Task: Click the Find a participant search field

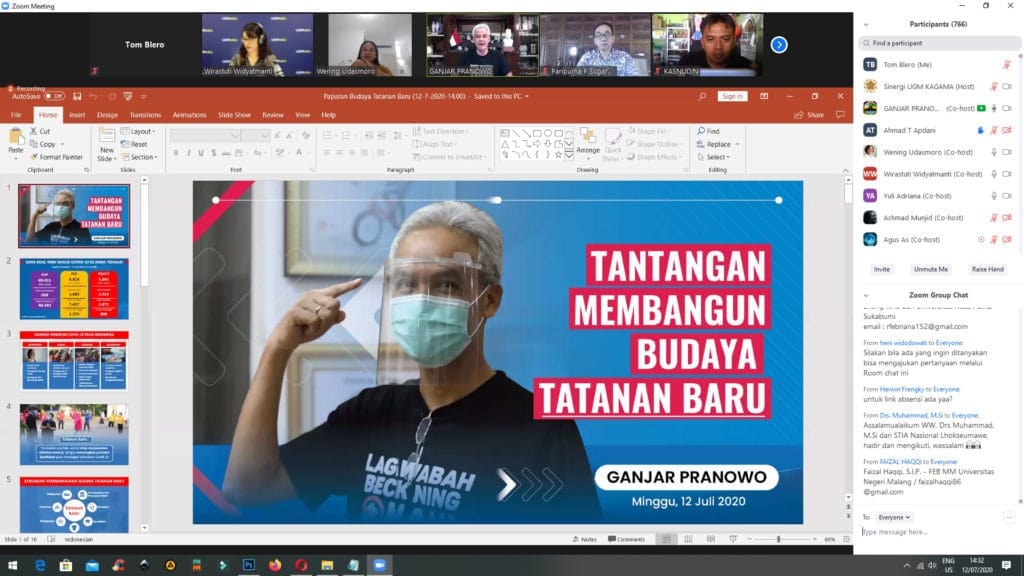Action: pyautogui.click(x=939, y=43)
